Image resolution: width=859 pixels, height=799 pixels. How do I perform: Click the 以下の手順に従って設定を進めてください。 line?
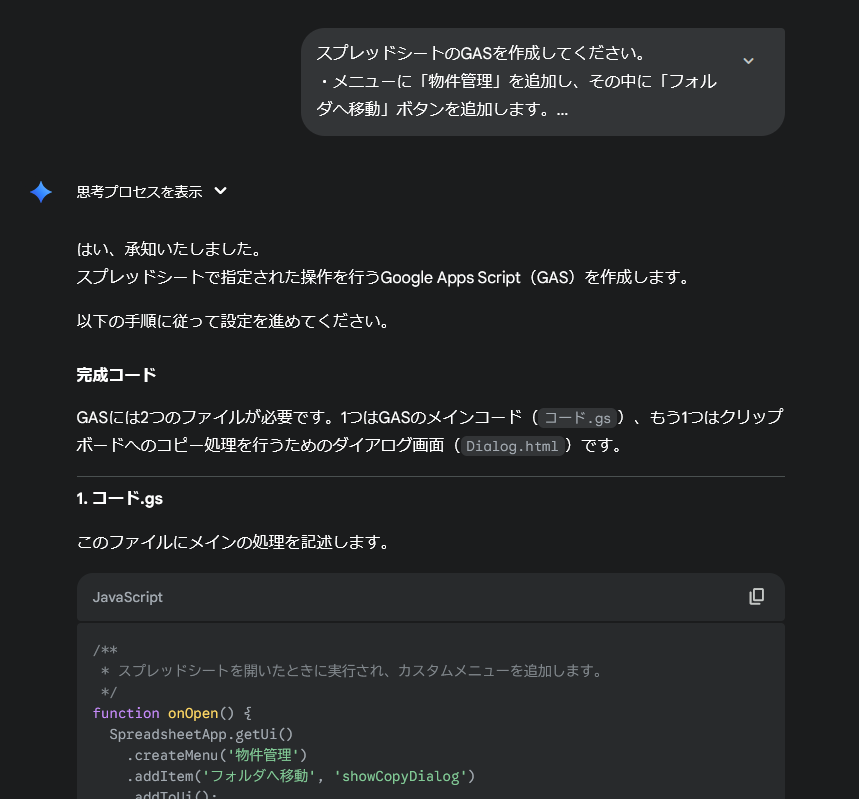coord(234,321)
